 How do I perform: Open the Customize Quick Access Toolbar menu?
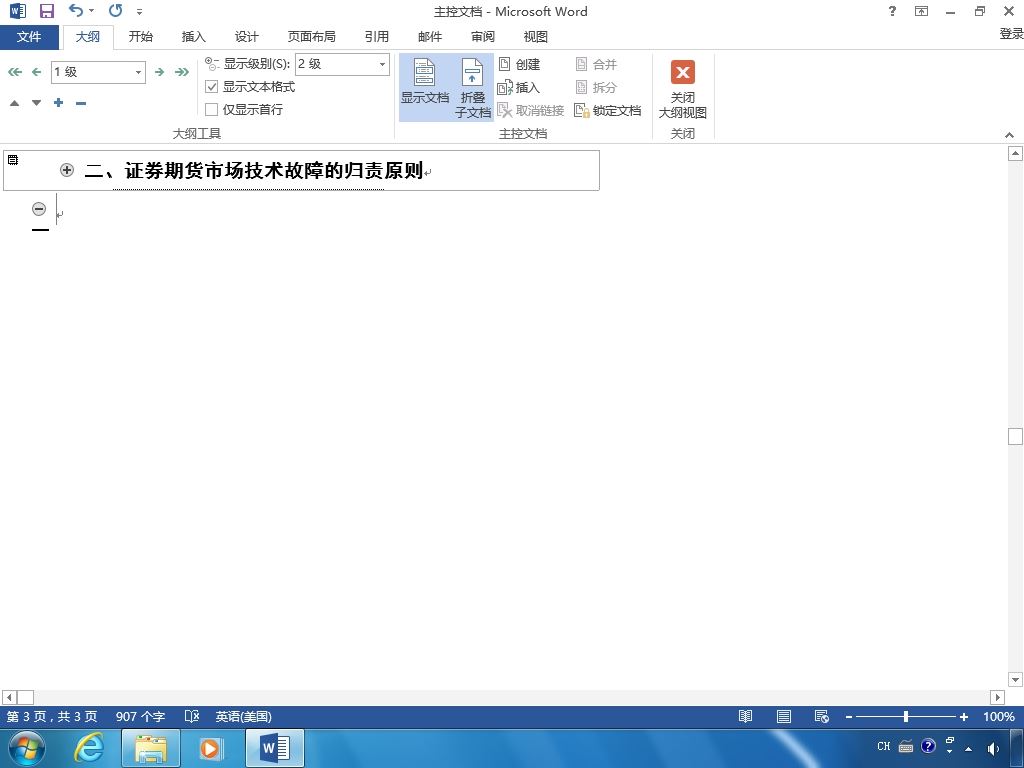140,12
